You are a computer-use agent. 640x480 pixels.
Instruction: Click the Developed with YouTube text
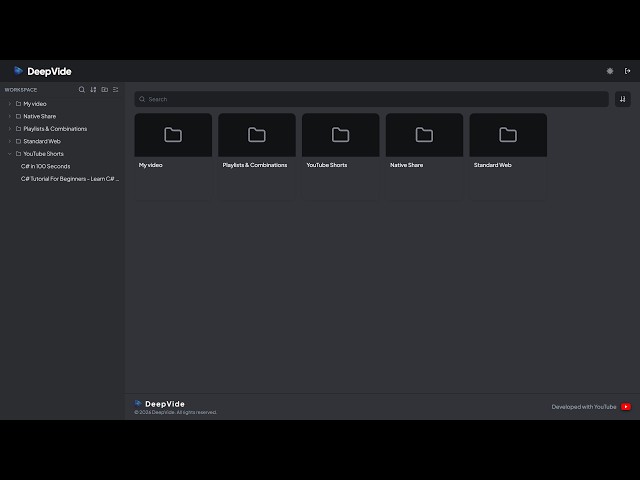[584, 407]
